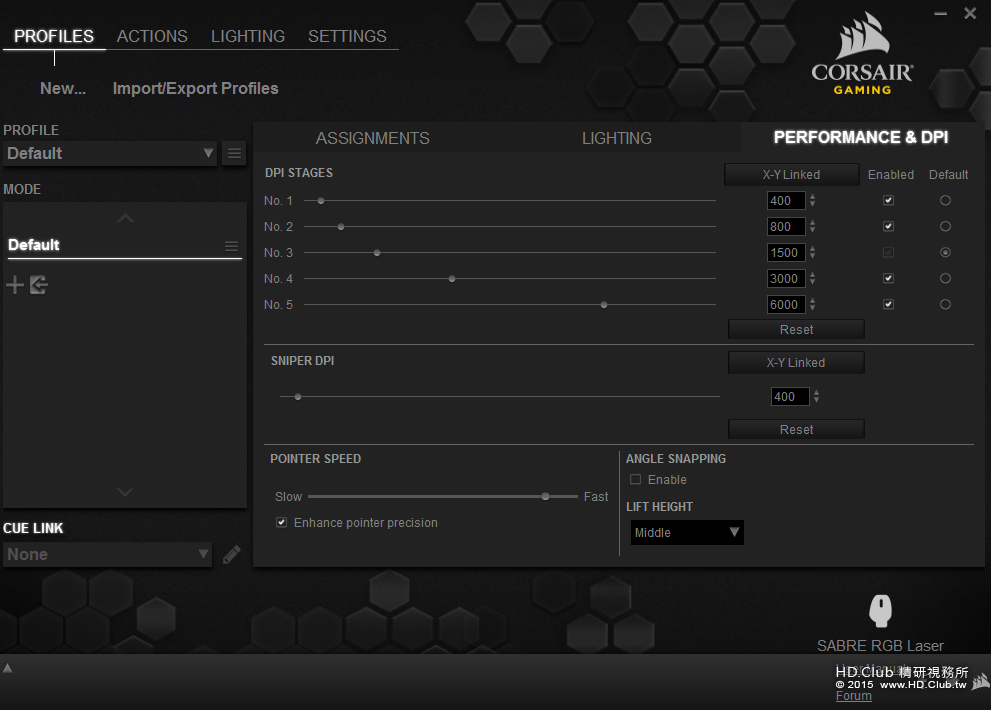Step the No. 2 DPI value spinner
Screen dimensions: 991x710
[812, 226]
